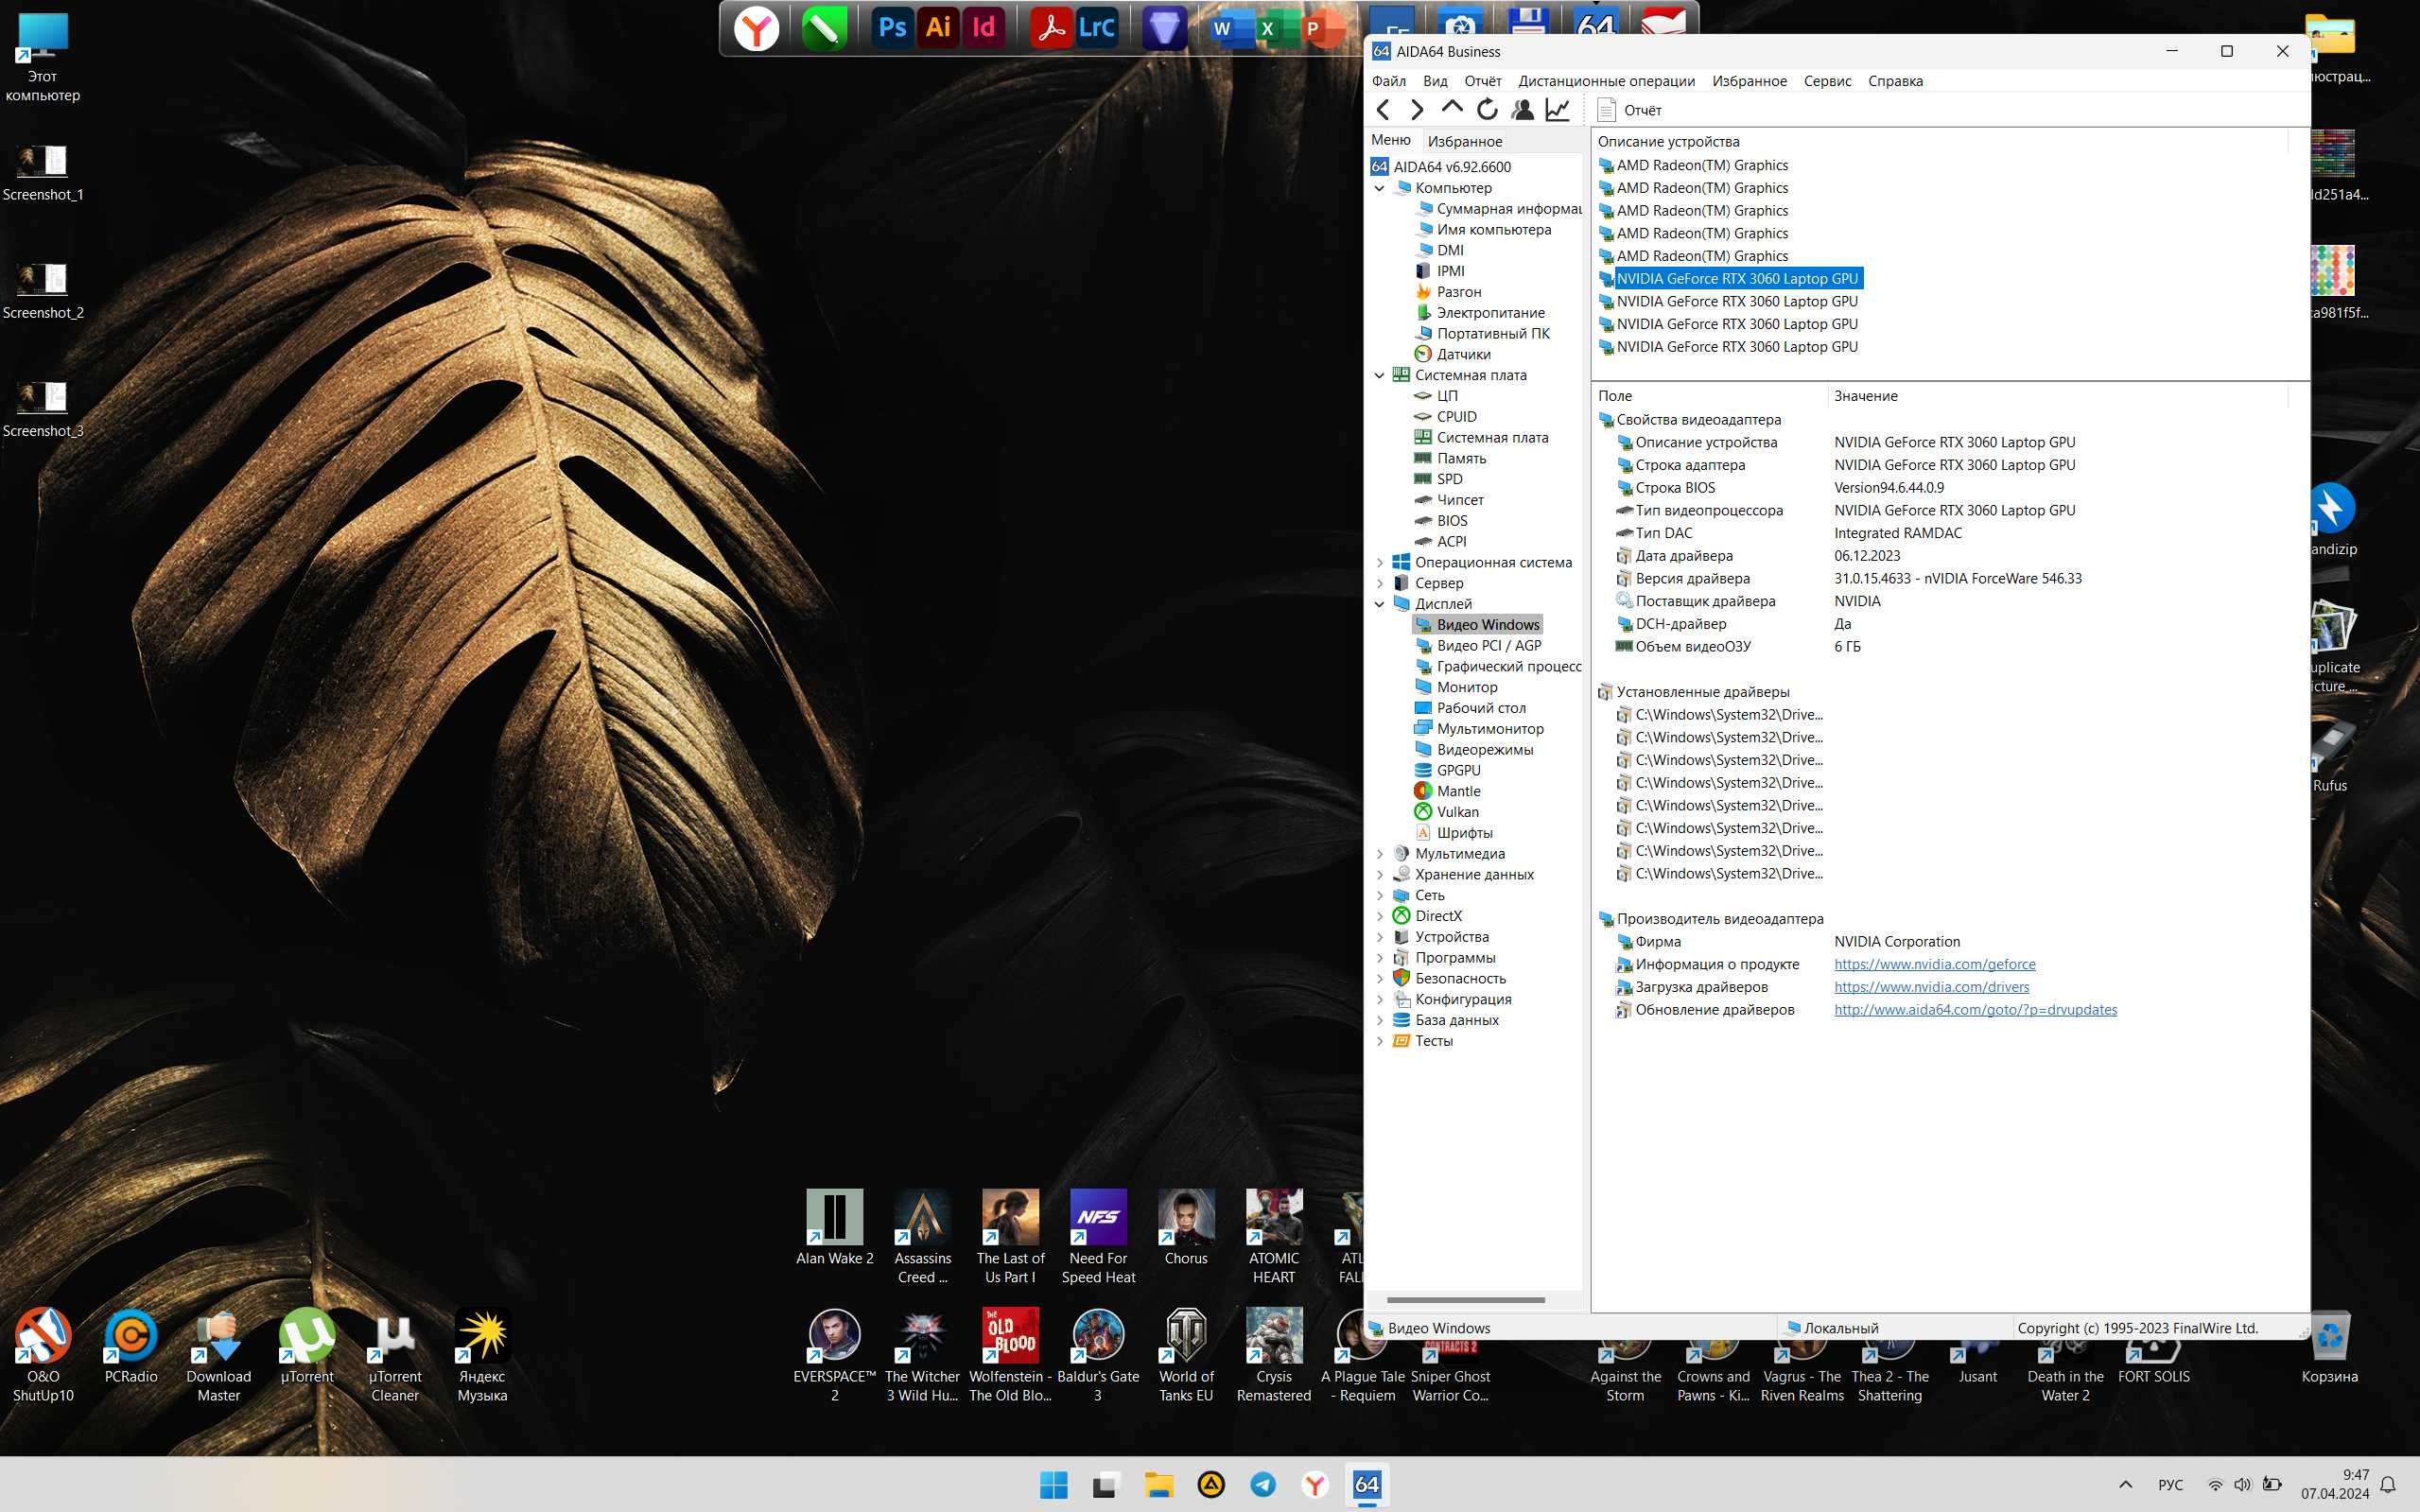
Task: Expand the Операционная система tree node
Action: (1382, 561)
